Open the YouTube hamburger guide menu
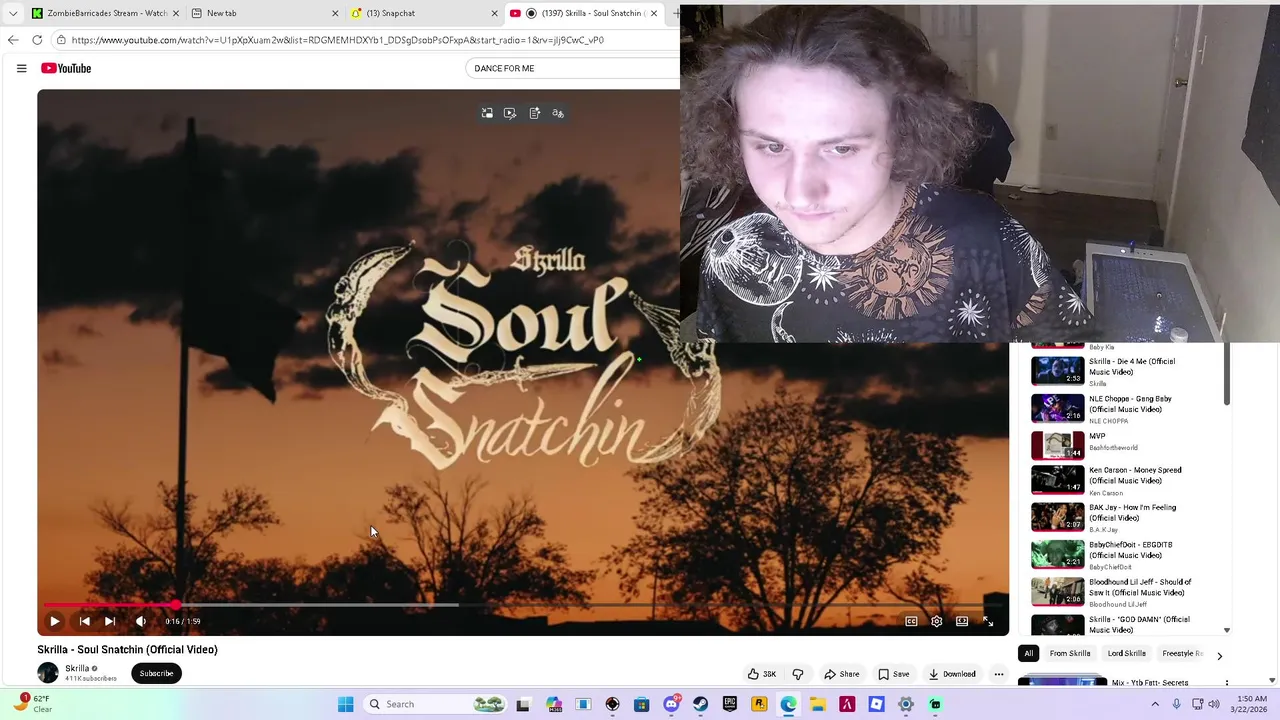This screenshot has width=1280, height=720. click(21, 68)
